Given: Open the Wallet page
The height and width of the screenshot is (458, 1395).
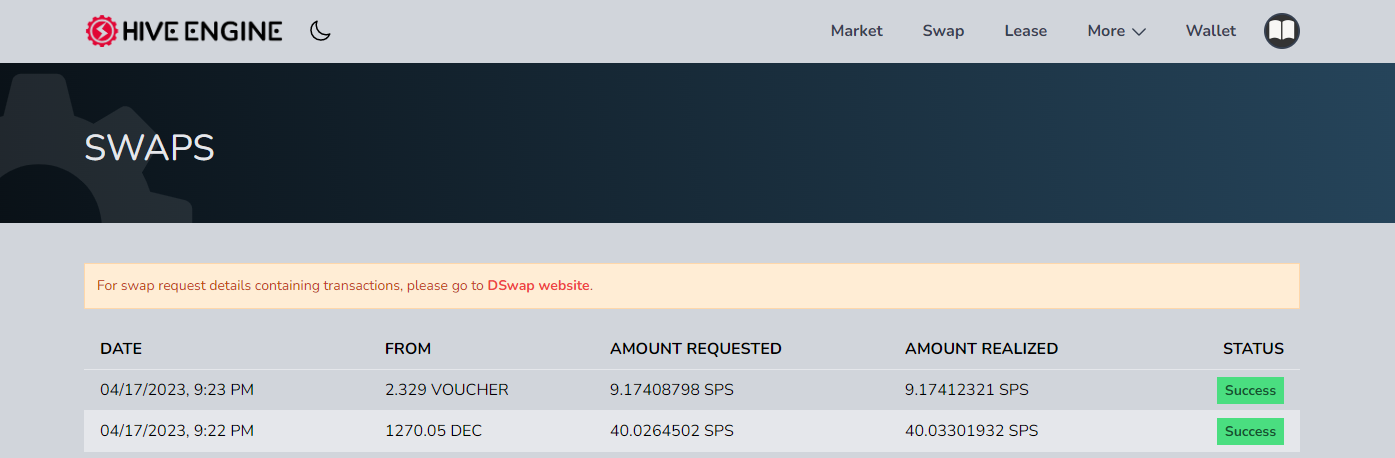Looking at the screenshot, I should [1210, 31].
